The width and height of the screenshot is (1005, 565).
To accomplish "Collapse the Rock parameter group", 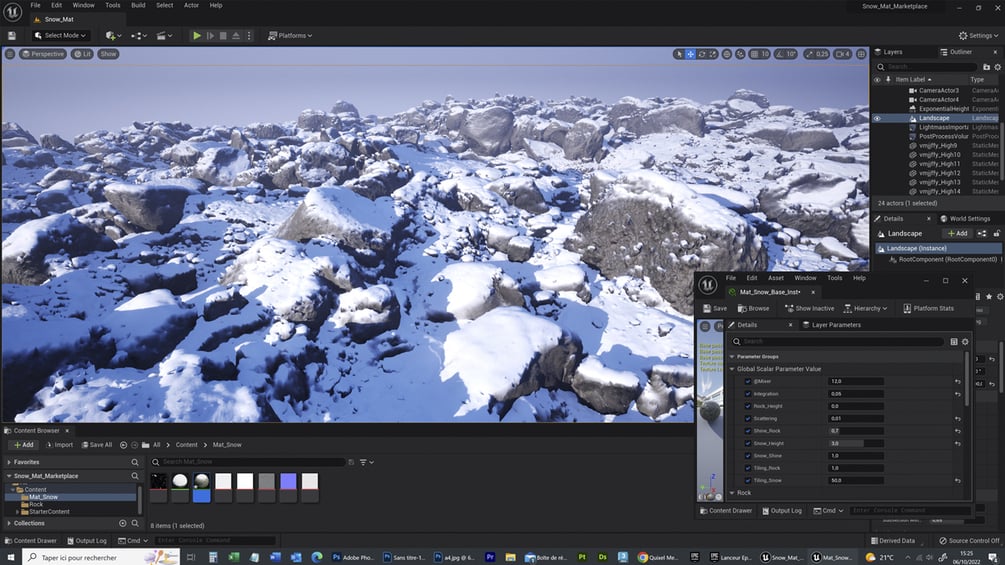I will click(733, 493).
